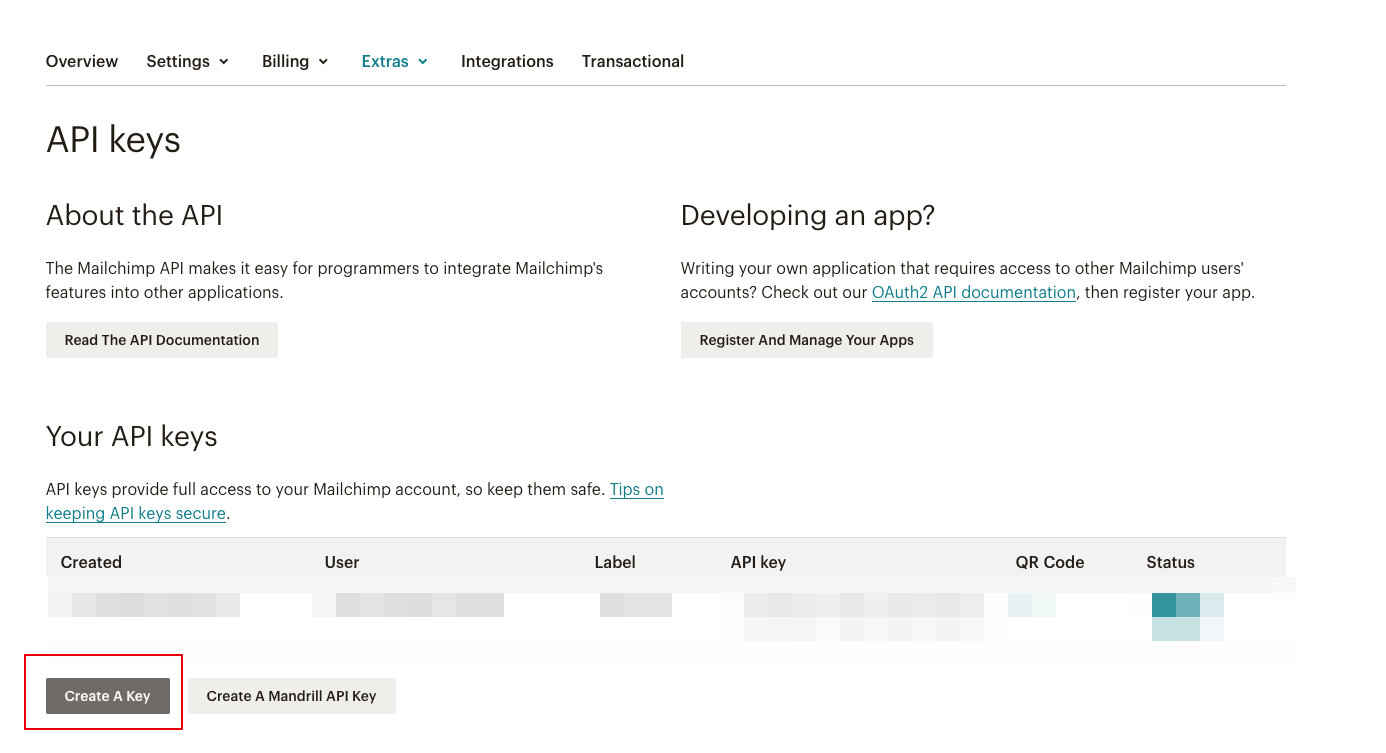The image size is (1386, 753).
Task: Open the Overview tab
Action: [x=82, y=61]
